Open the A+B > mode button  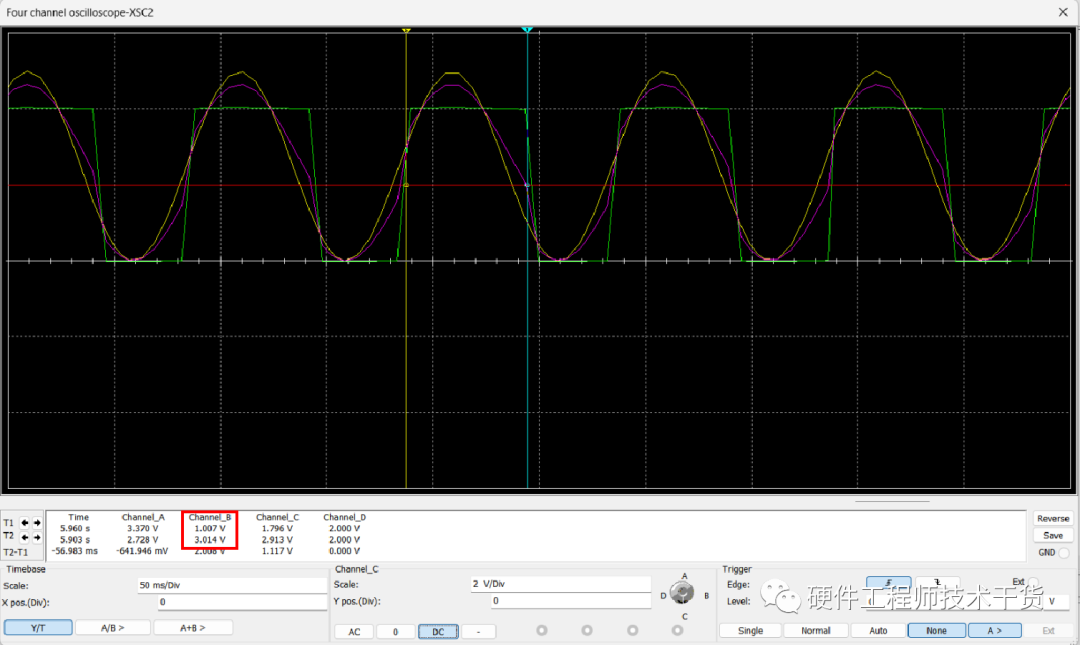click(x=193, y=628)
